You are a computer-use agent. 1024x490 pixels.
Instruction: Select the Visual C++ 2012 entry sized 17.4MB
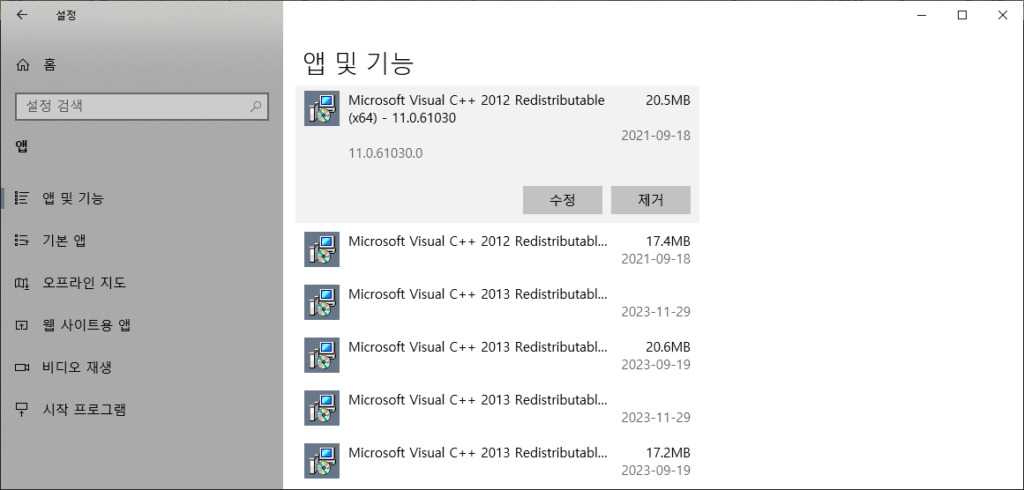coord(497,249)
